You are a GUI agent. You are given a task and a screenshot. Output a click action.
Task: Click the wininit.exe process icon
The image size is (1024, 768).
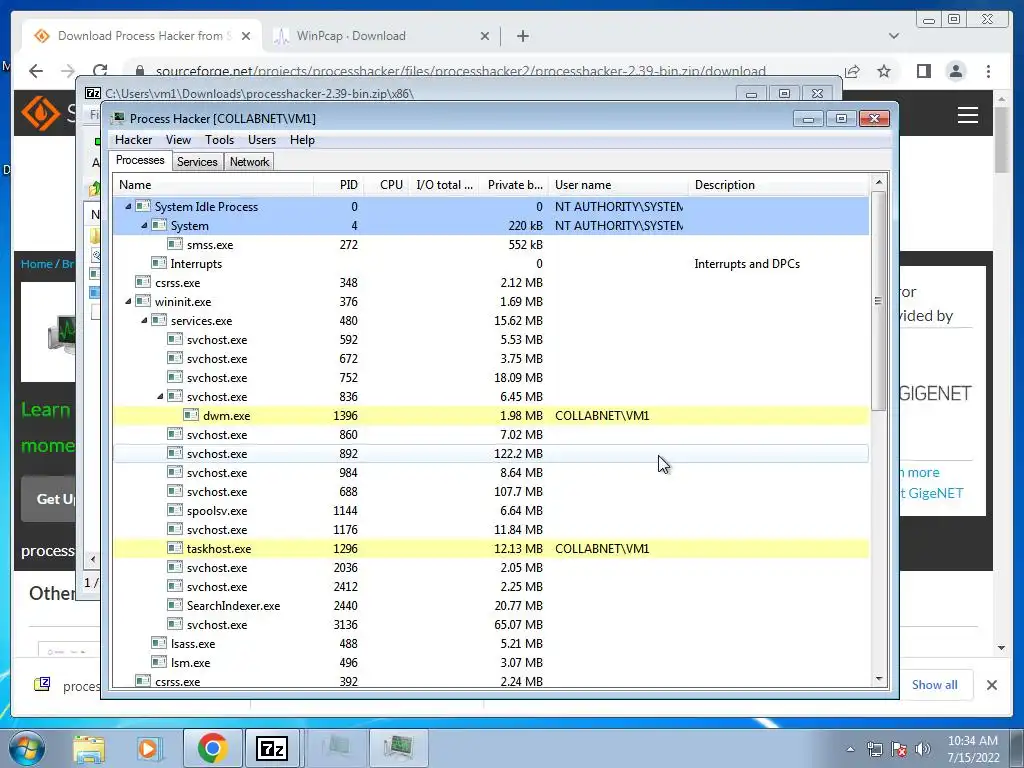coord(142,301)
